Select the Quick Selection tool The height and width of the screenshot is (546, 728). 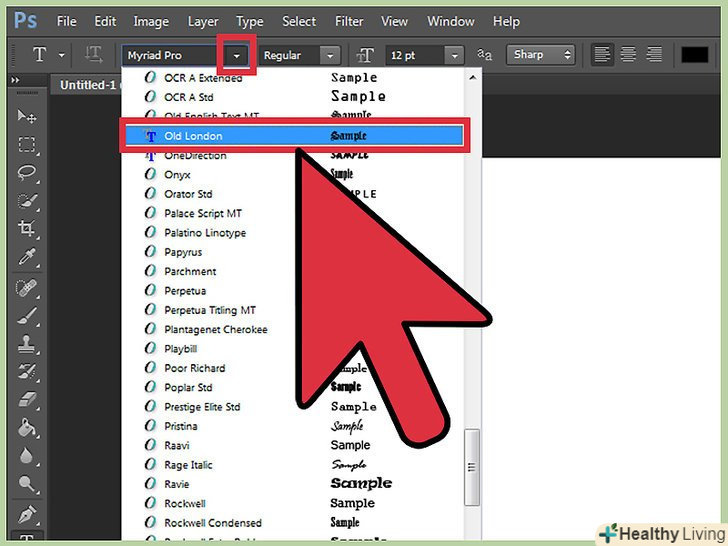point(26,201)
